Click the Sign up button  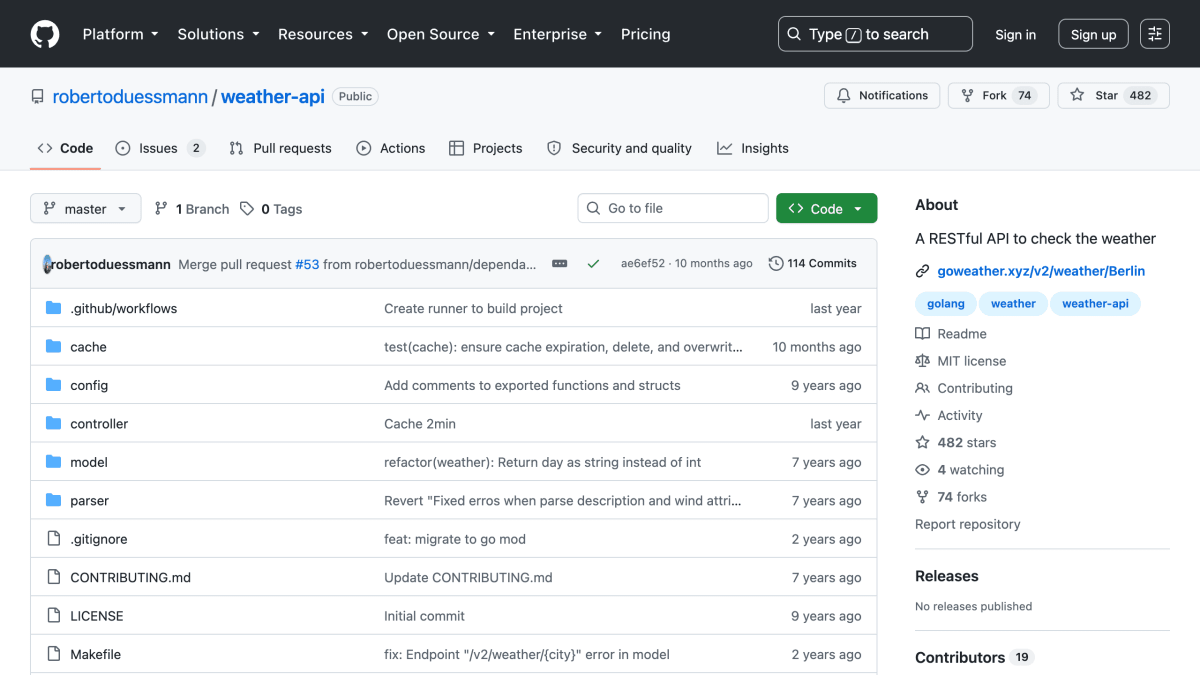(x=1093, y=35)
